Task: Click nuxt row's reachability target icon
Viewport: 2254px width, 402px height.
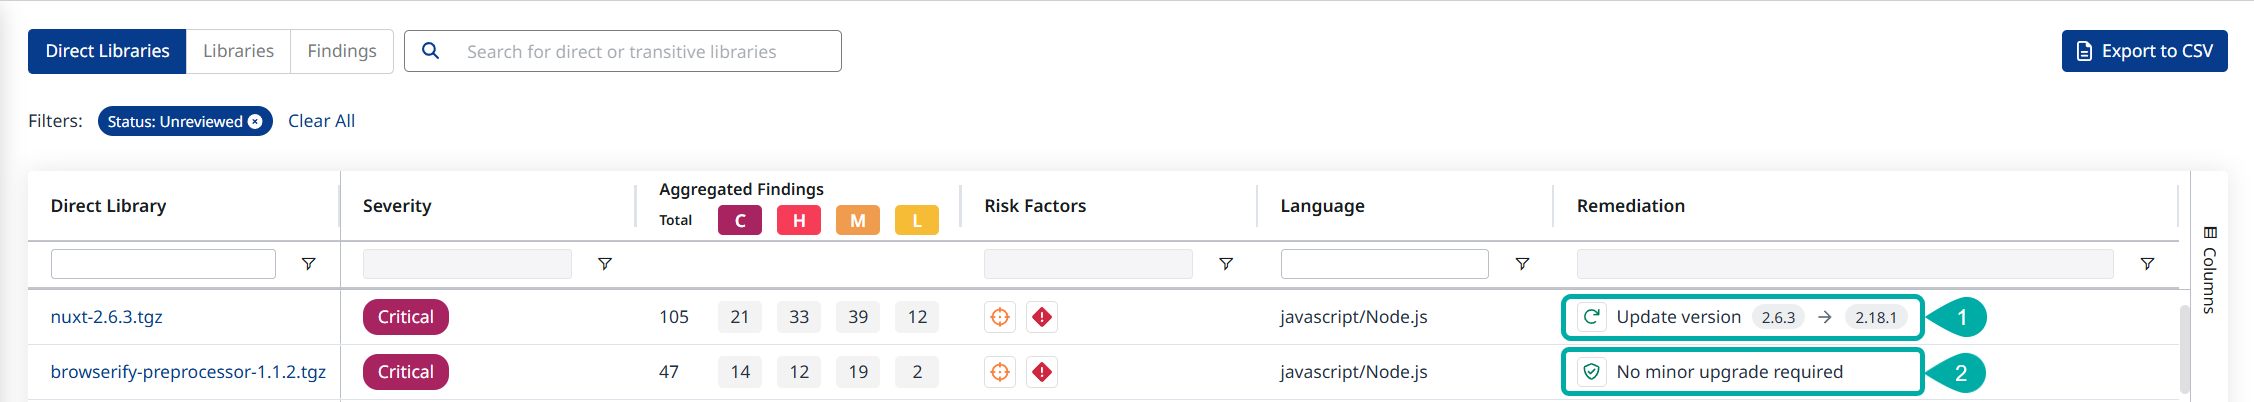Action: [x=1000, y=317]
